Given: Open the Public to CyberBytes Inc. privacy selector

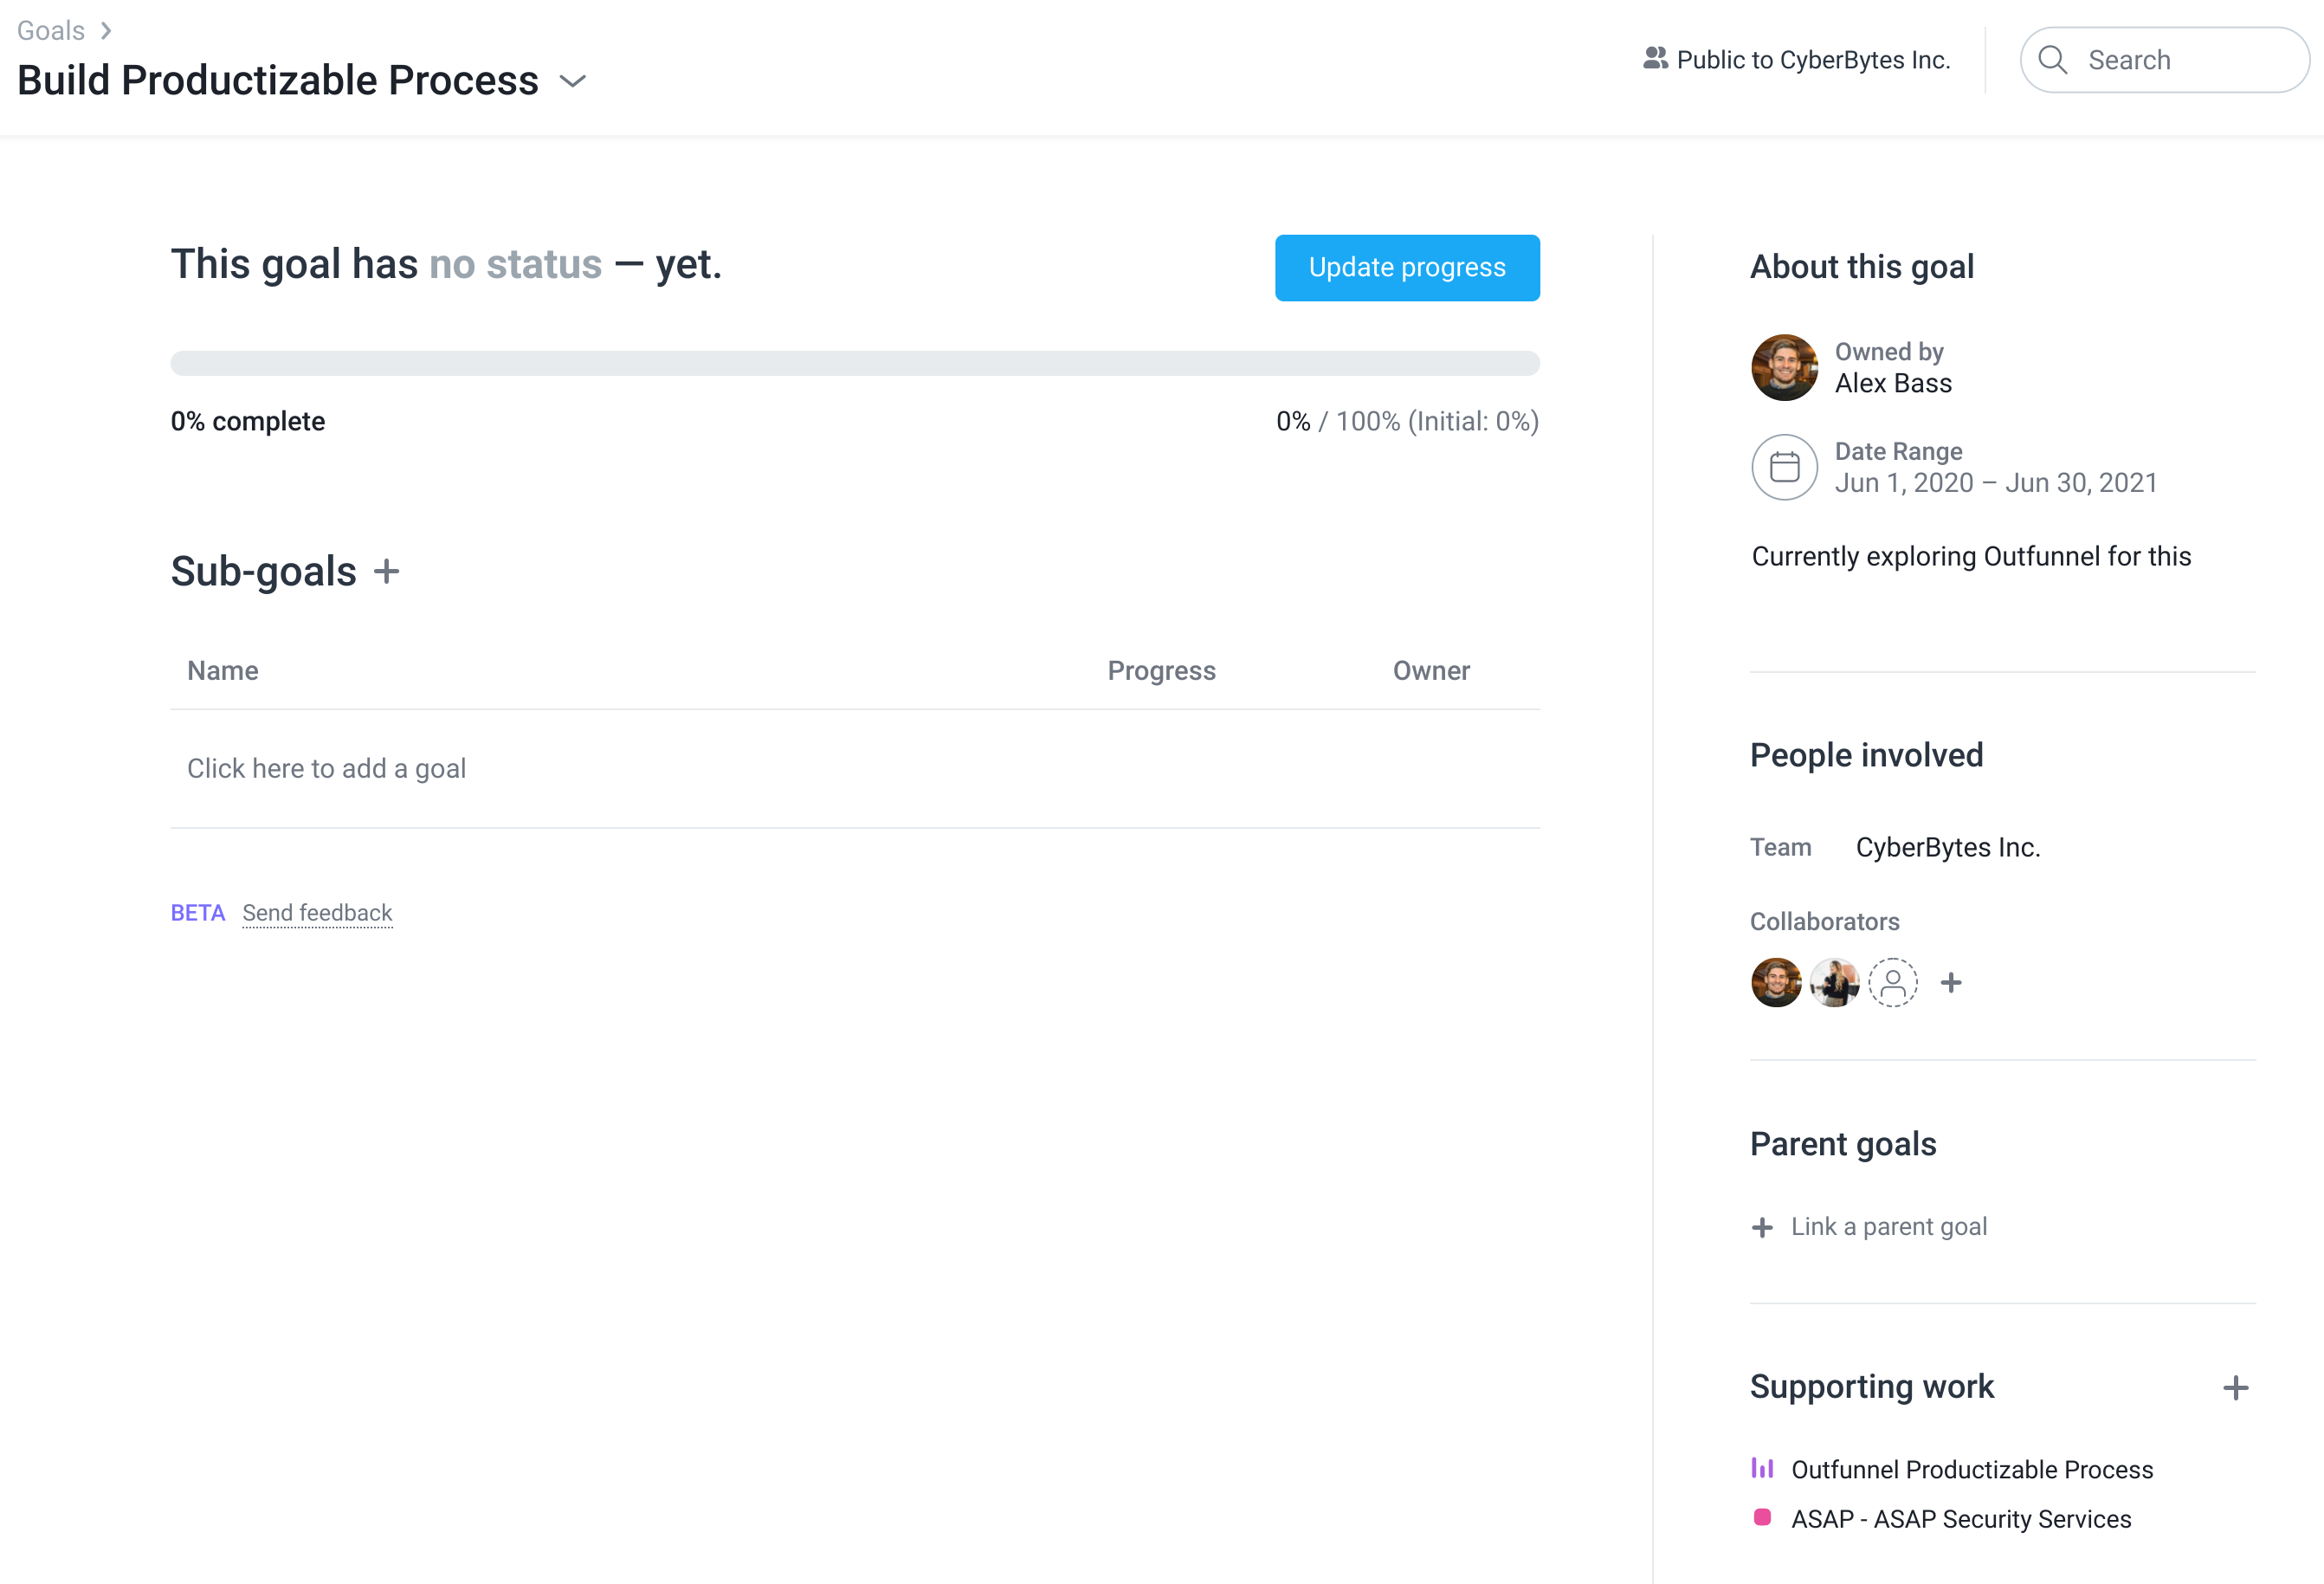Looking at the screenshot, I should (1797, 60).
